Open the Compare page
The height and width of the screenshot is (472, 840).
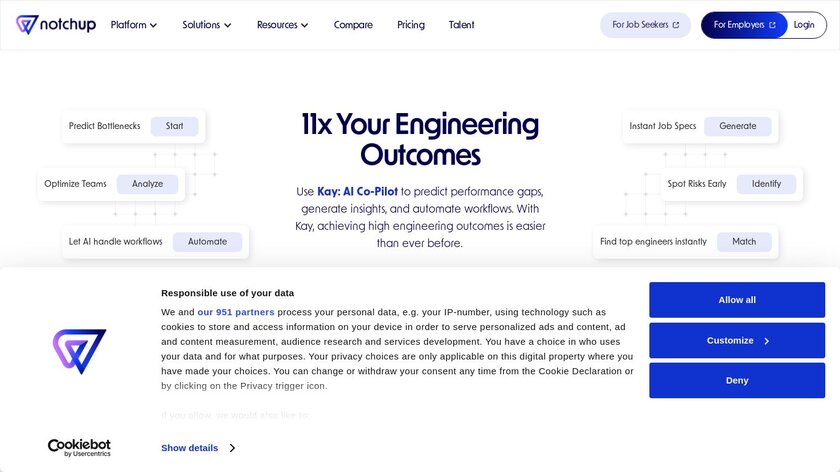[353, 25]
